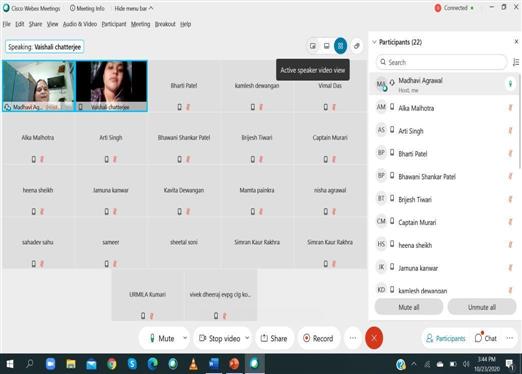Click the muted mic icon on Bharti Patel tile
Viewport: 522px width, 374px height.
188,107
